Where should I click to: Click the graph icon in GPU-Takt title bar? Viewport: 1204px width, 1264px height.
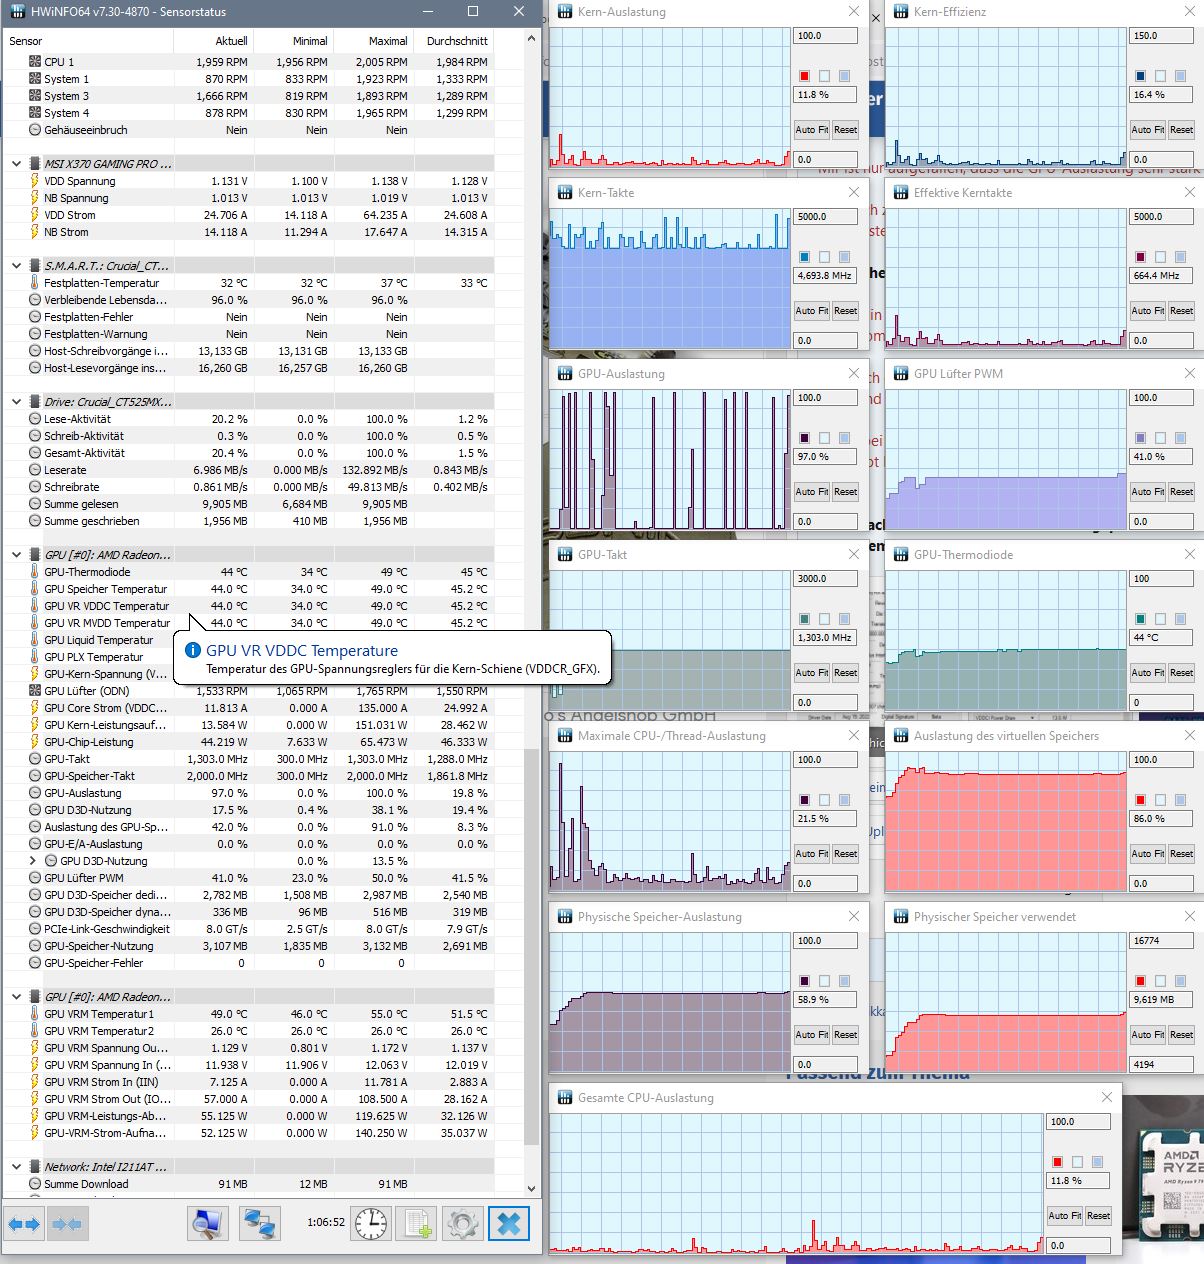point(565,555)
